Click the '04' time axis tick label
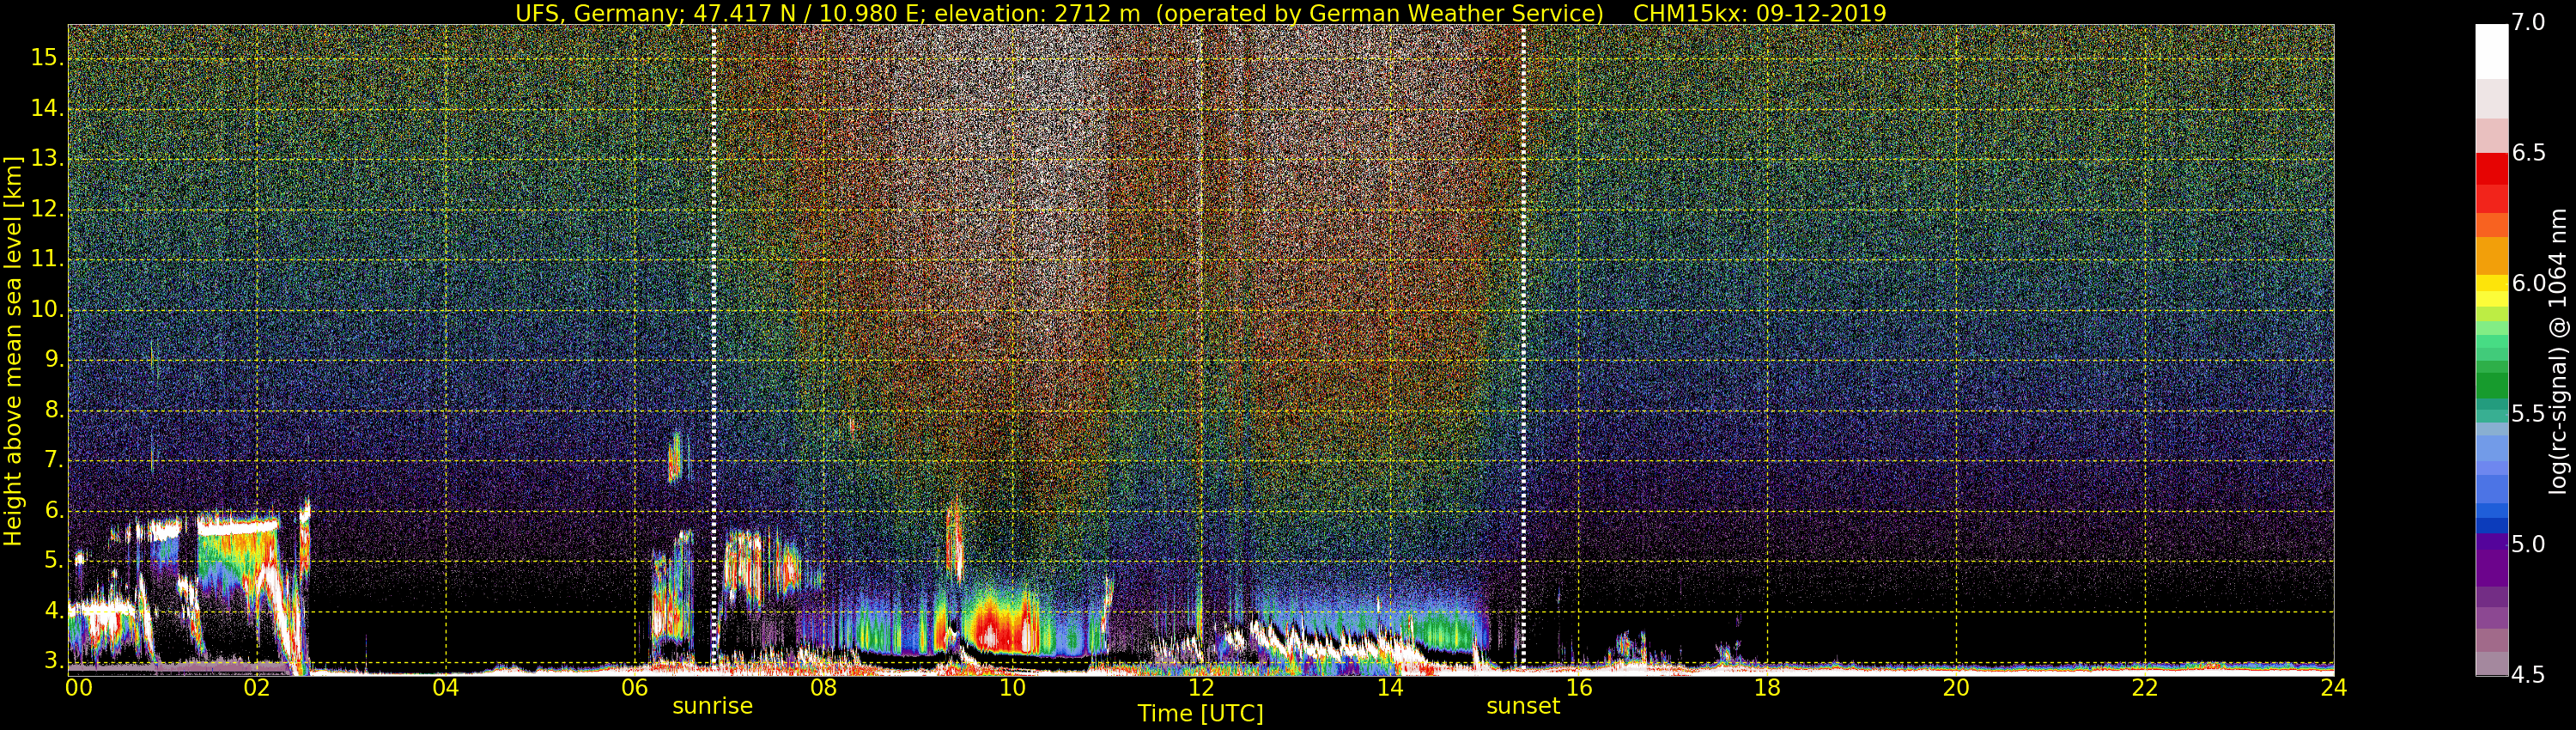Image resolution: width=2576 pixels, height=730 pixels. (446, 688)
